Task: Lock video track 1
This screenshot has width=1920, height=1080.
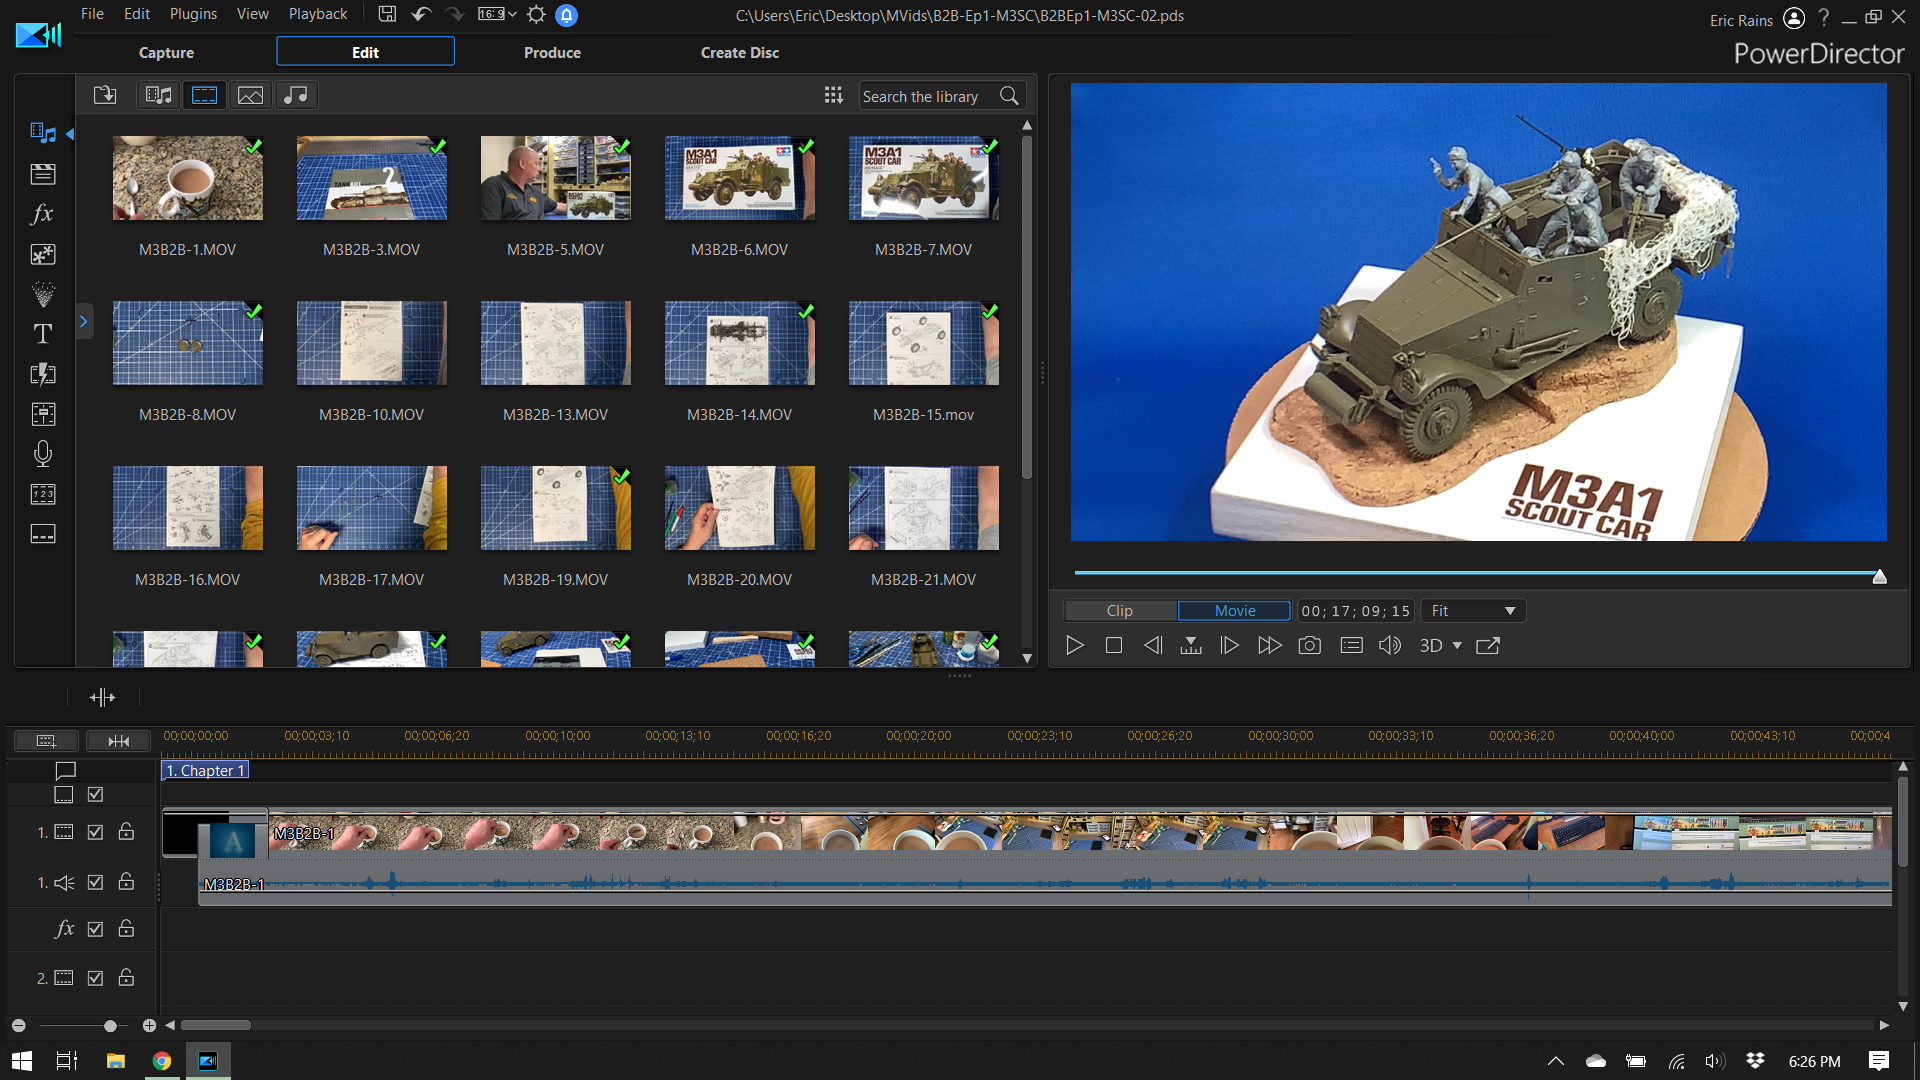Action: pos(126,831)
